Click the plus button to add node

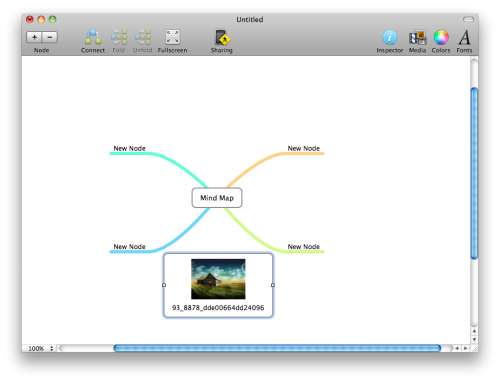(34, 37)
